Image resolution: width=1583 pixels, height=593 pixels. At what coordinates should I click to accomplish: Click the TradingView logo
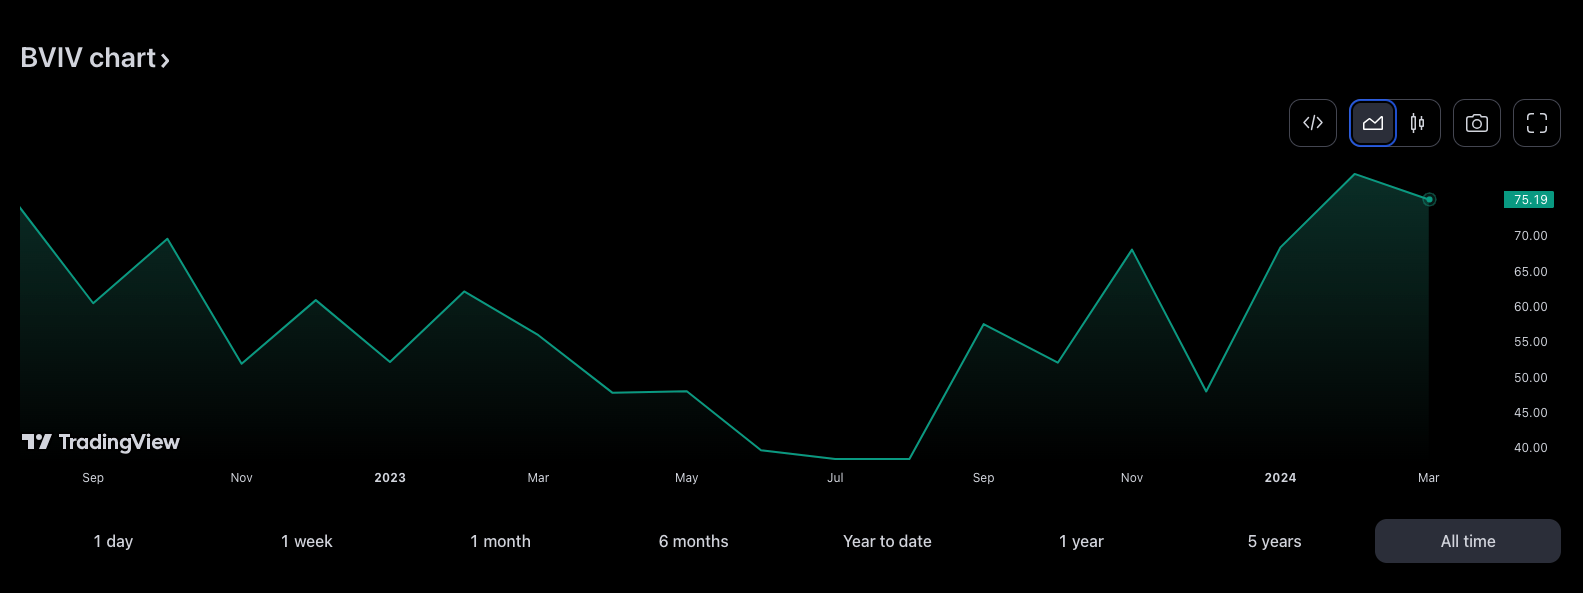coord(101,442)
